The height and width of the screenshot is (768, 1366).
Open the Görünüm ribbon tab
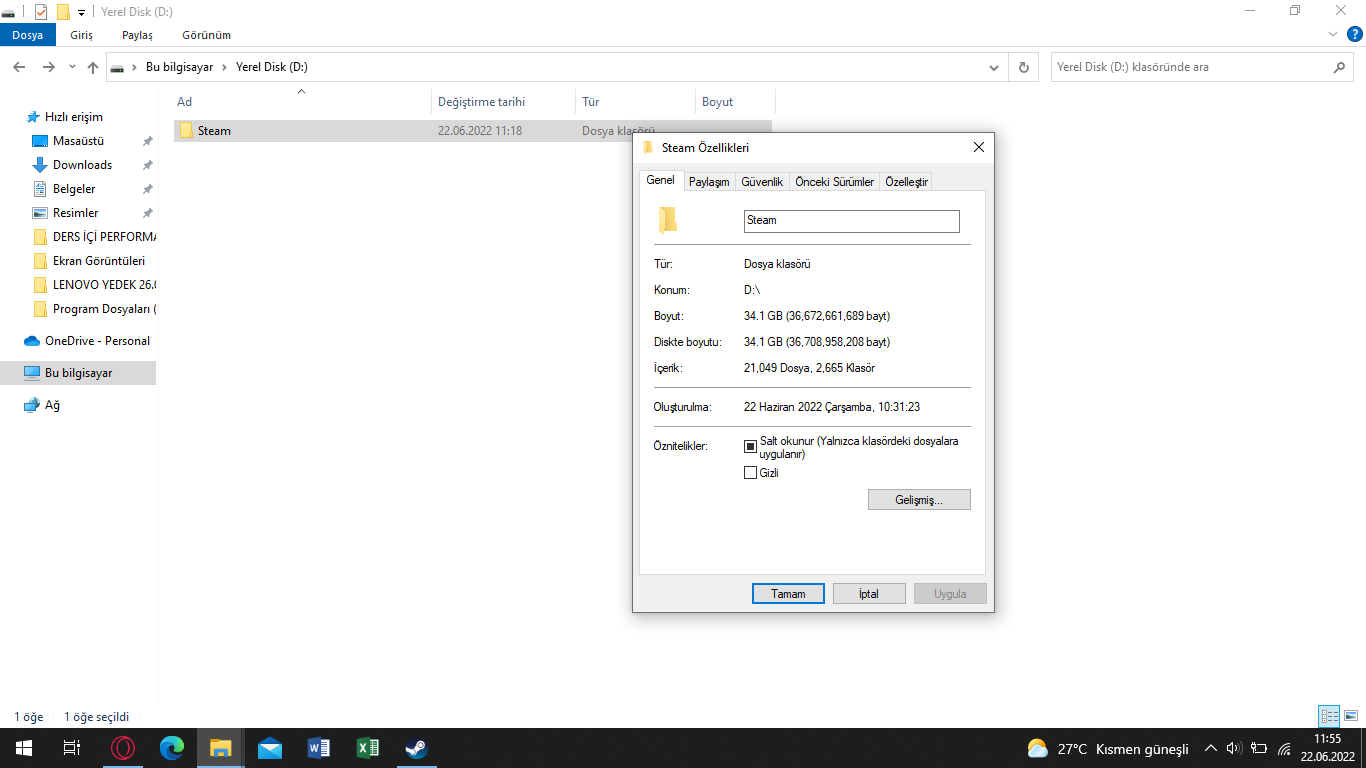[207, 35]
